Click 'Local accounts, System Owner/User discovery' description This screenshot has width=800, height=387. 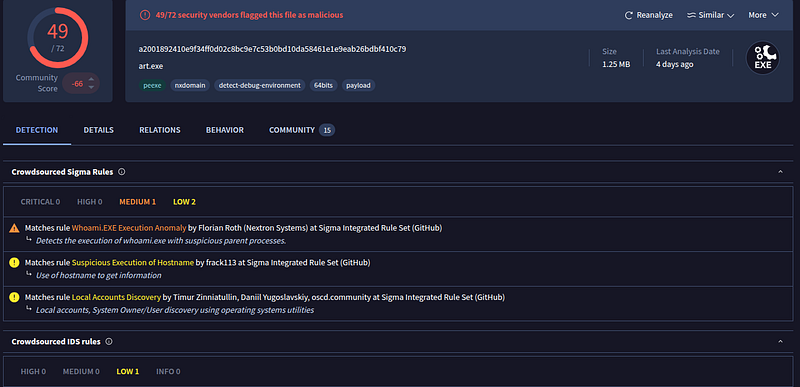[175, 309]
